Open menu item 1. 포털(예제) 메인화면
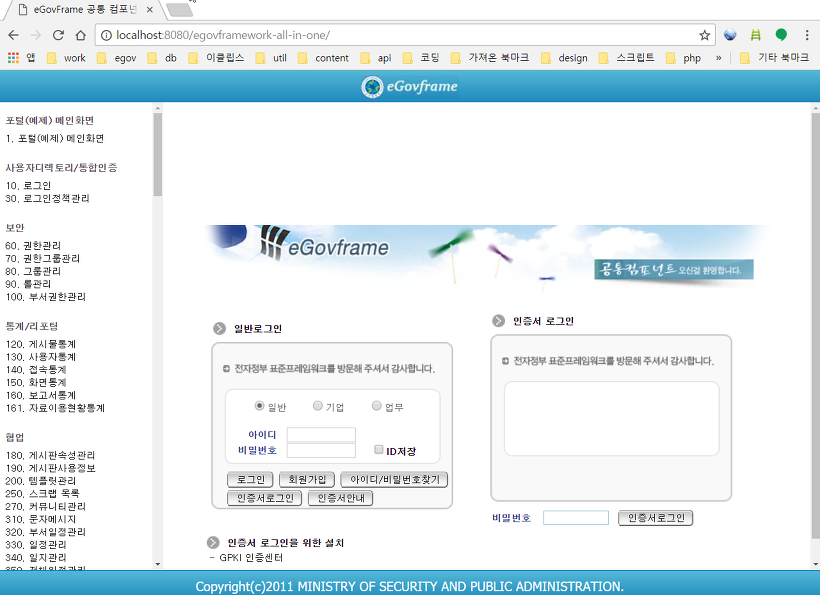This screenshot has width=820, height=595. [x=55, y=138]
